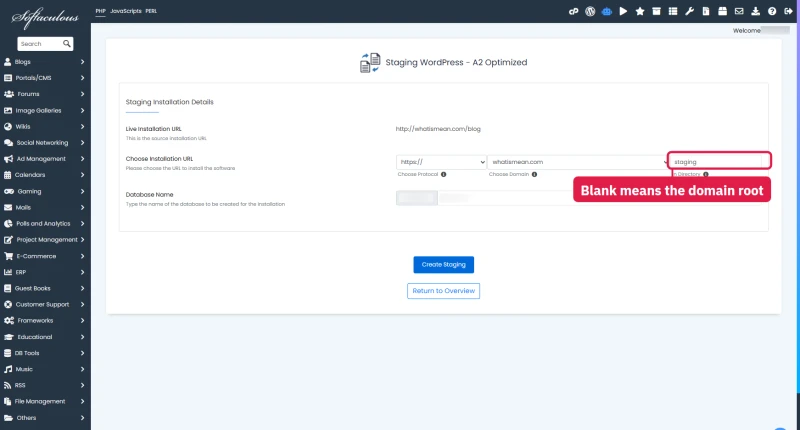Click the Polls and Analytics pie chart icon

tap(8, 223)
